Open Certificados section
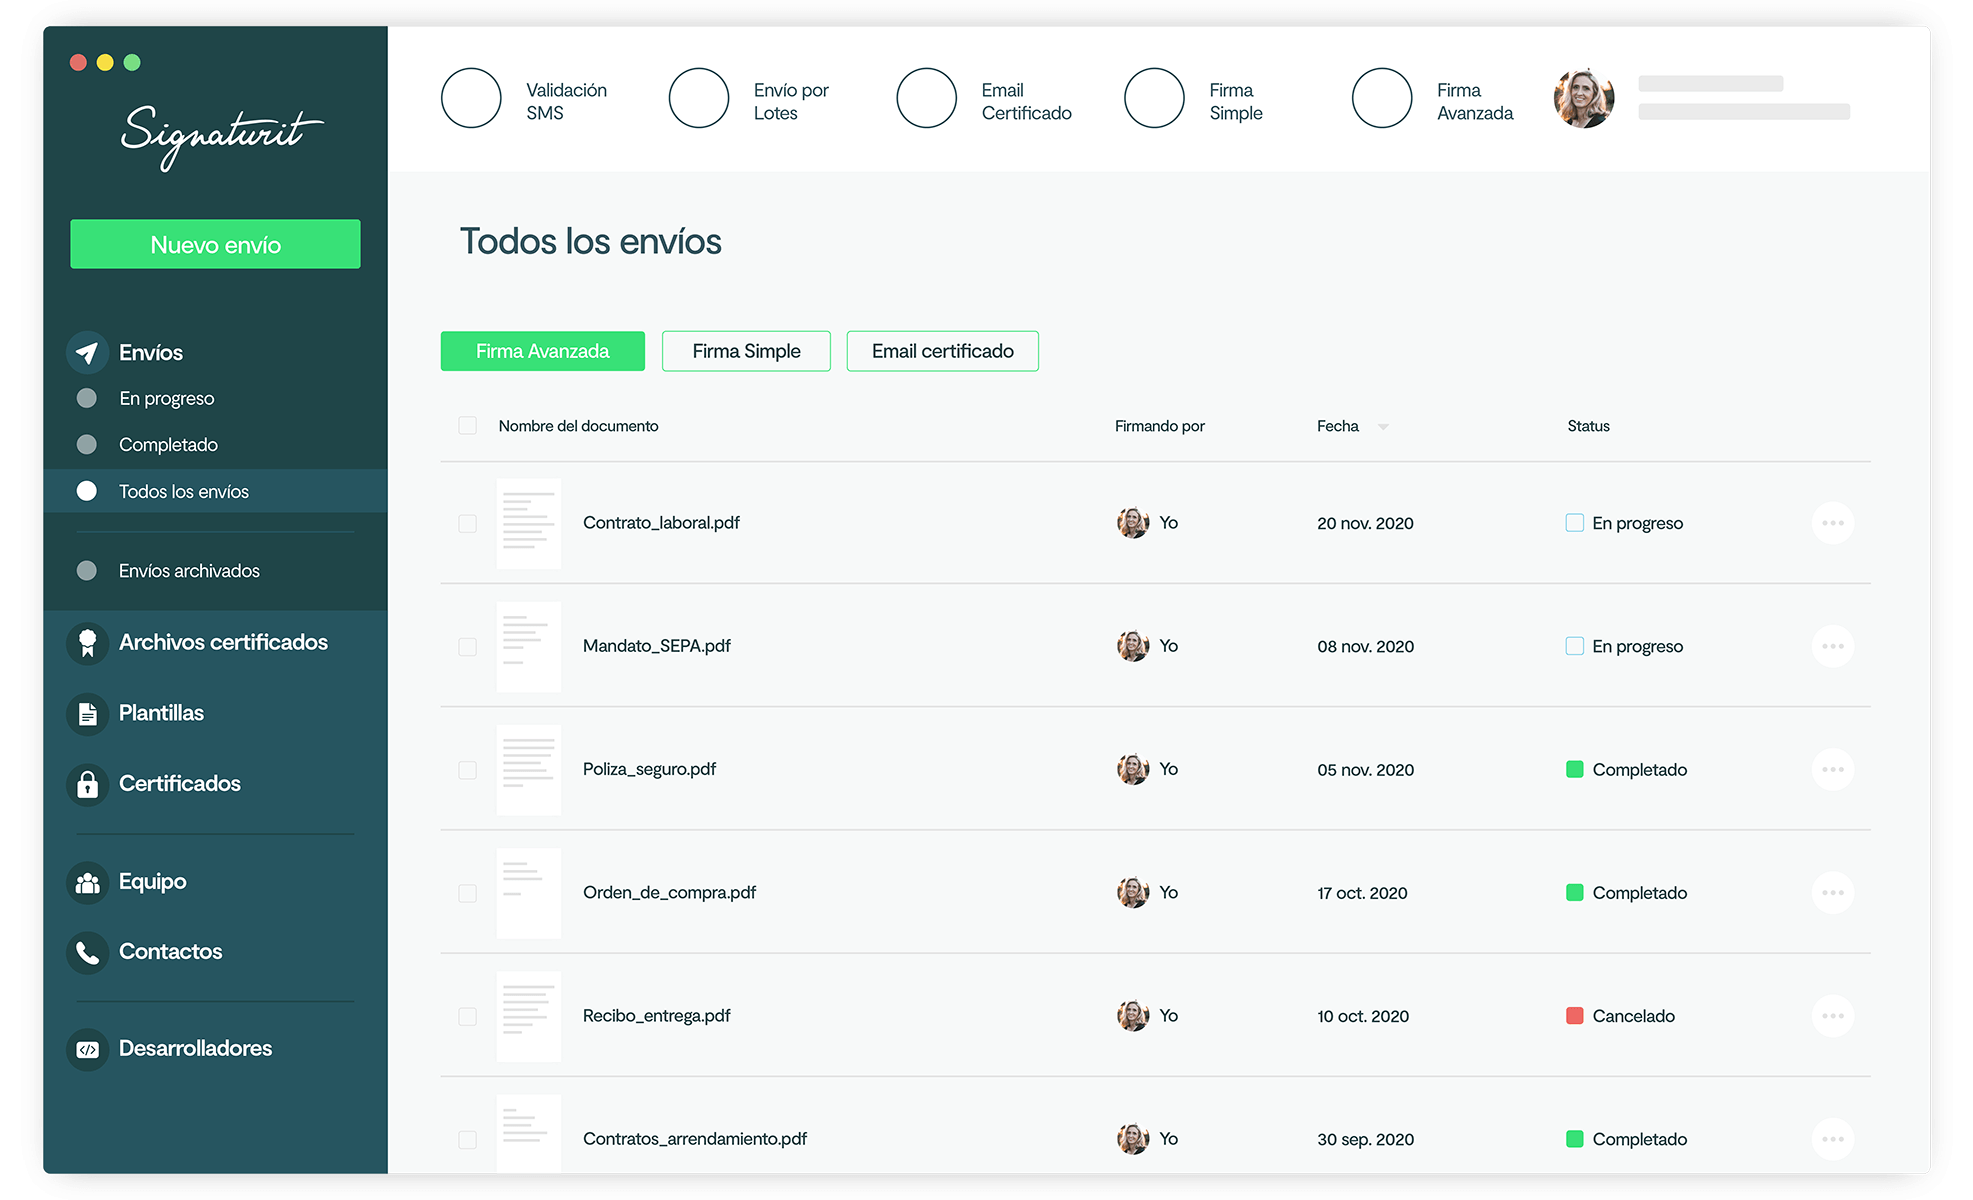The image size is (1973, 1200). [179, 781]
